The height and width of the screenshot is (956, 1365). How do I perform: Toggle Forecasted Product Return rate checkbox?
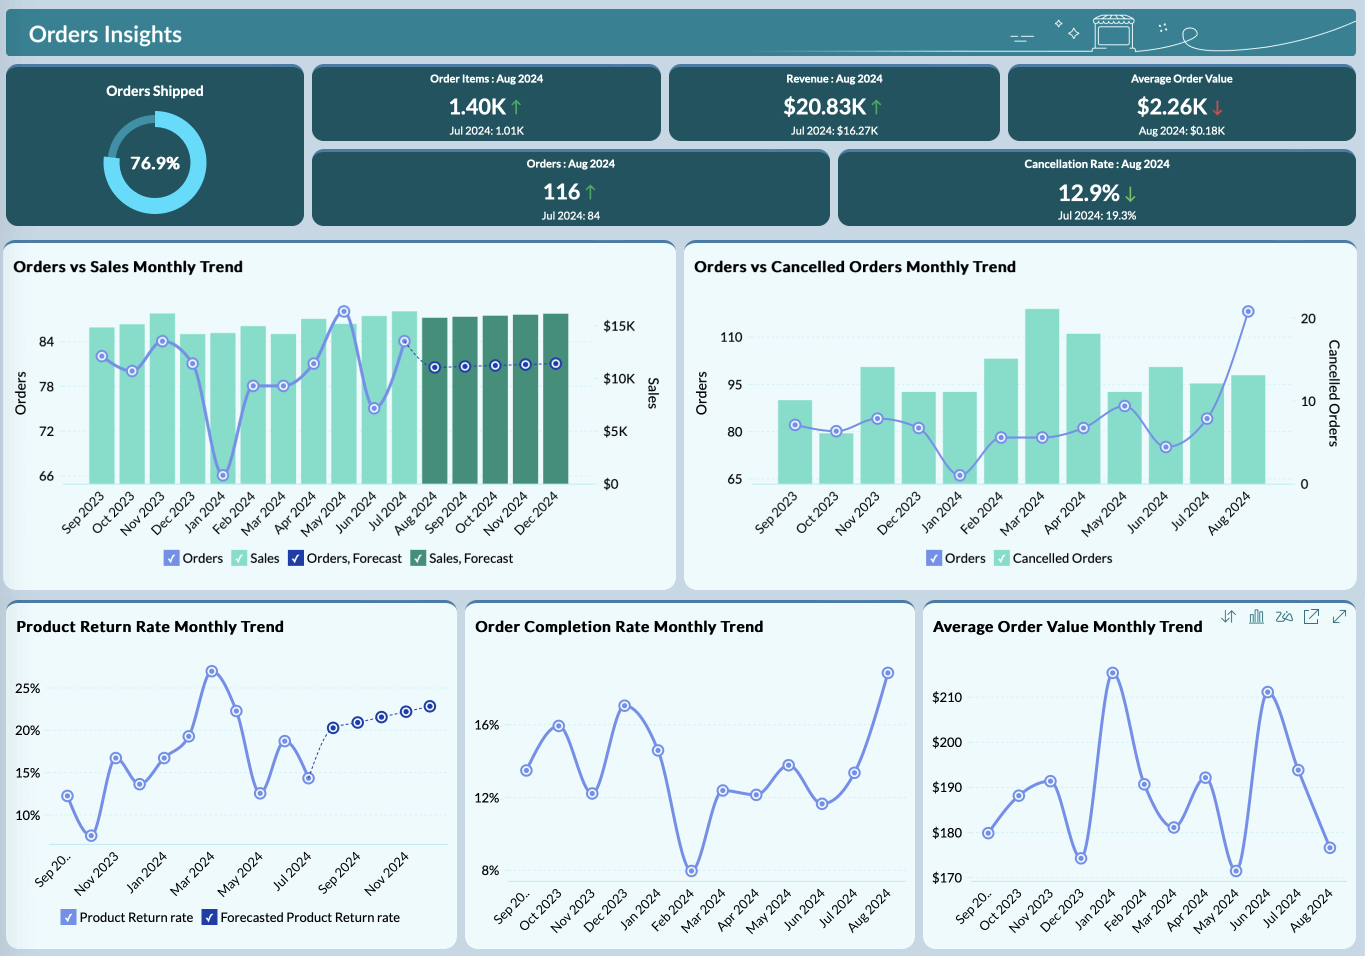click(209, 917)
